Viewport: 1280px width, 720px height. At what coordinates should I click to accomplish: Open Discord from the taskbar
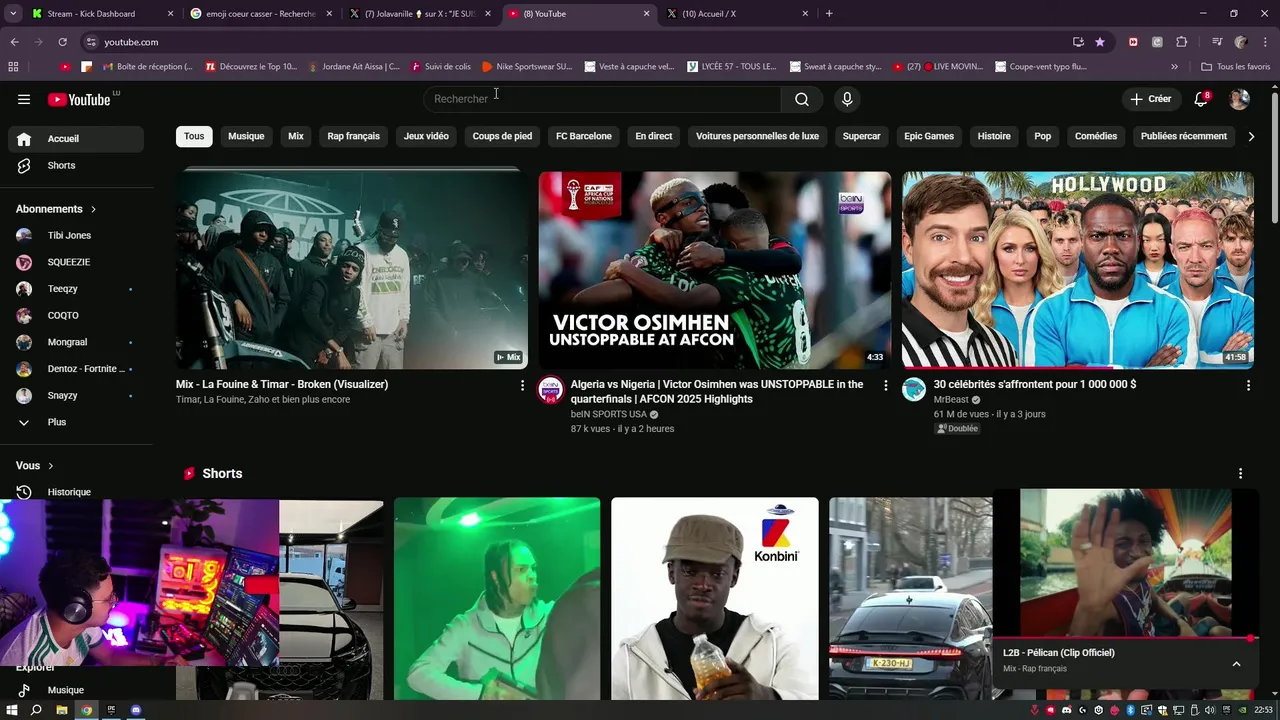[136, 710]
